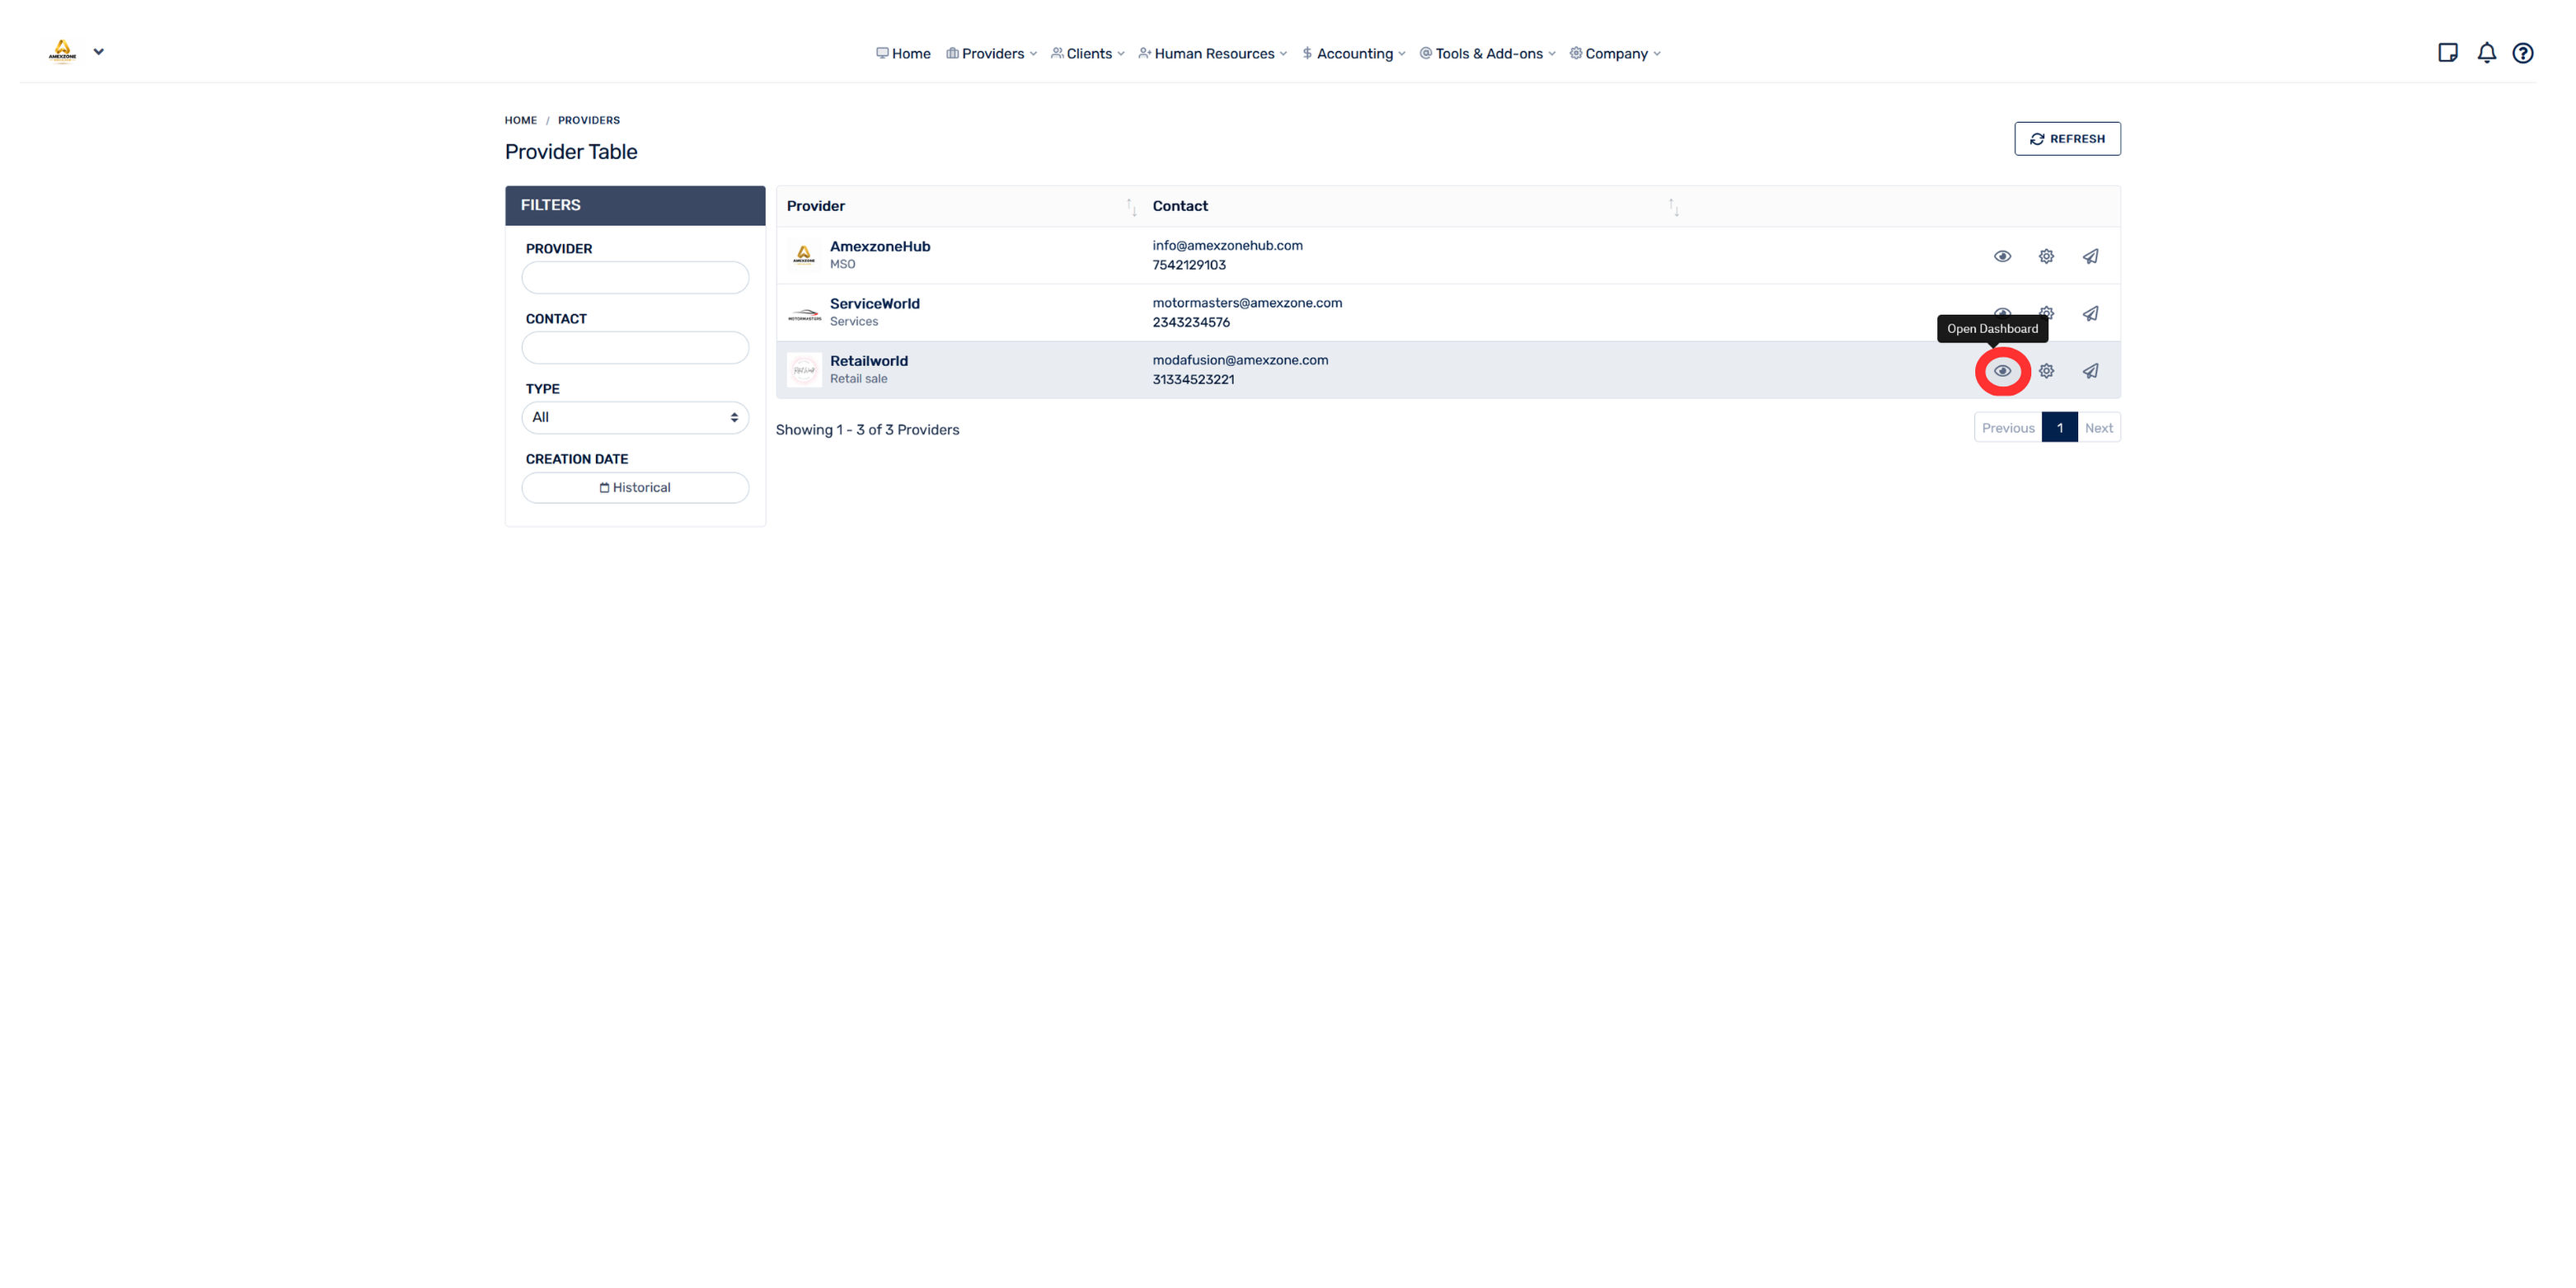
Task: Click the PROVIDERS breadcrumb link
Action: [x=589, y=120]
